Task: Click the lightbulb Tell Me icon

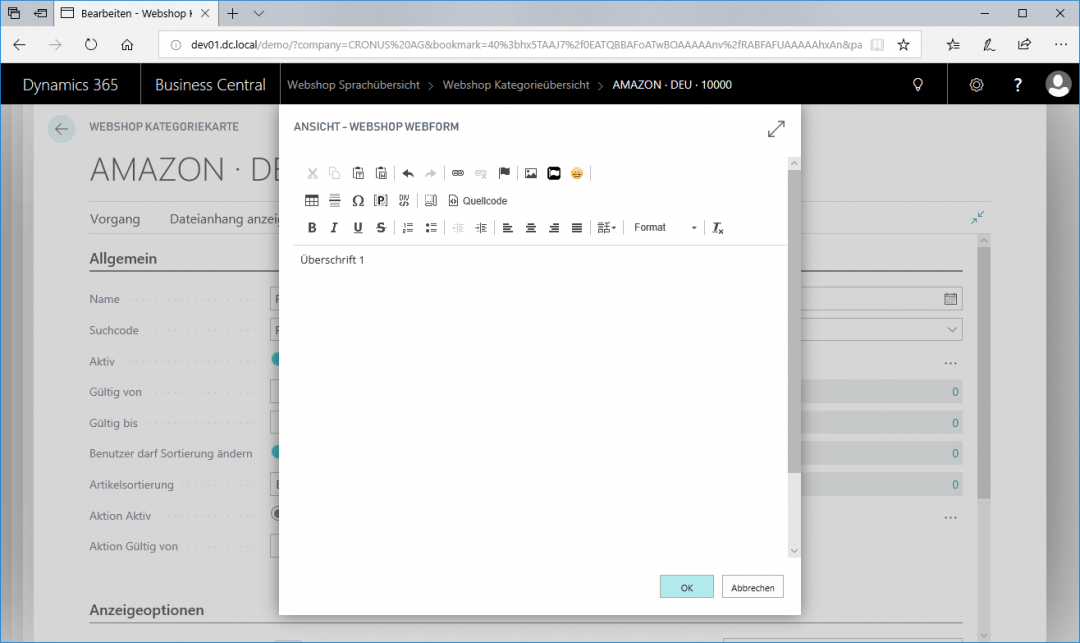Action: click(x=917, y=85)
